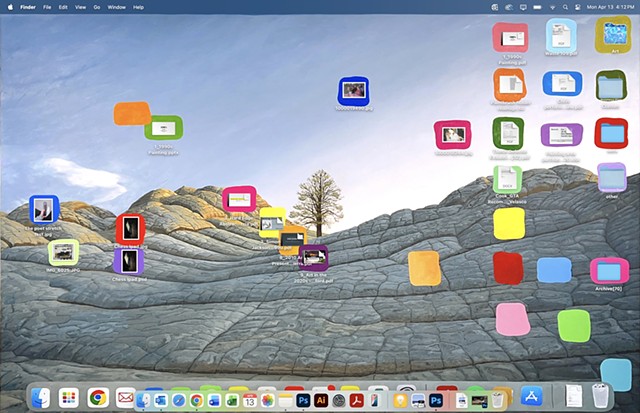Select the blue-outlined poet stretch JPG thumbnail
This screenshot has height=413, width=640.
pos(44,210)
